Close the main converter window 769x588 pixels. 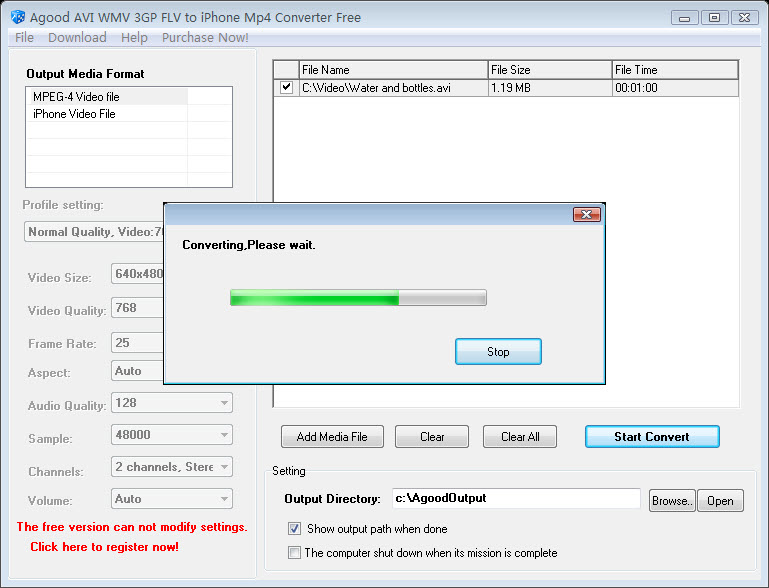click(744, 18)
